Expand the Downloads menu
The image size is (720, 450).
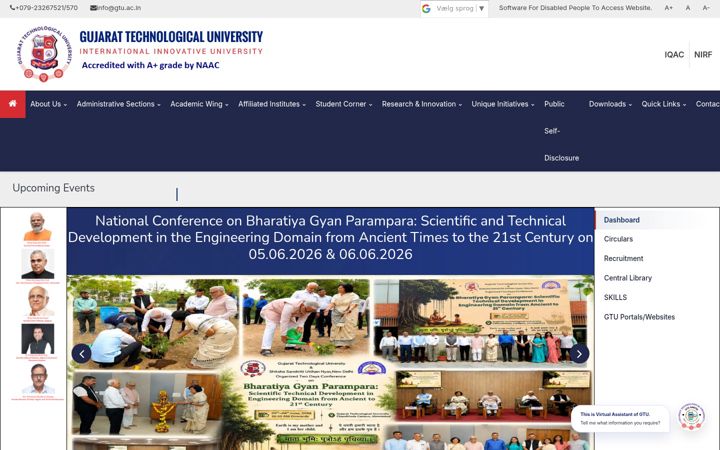click(x=610, y=104)
